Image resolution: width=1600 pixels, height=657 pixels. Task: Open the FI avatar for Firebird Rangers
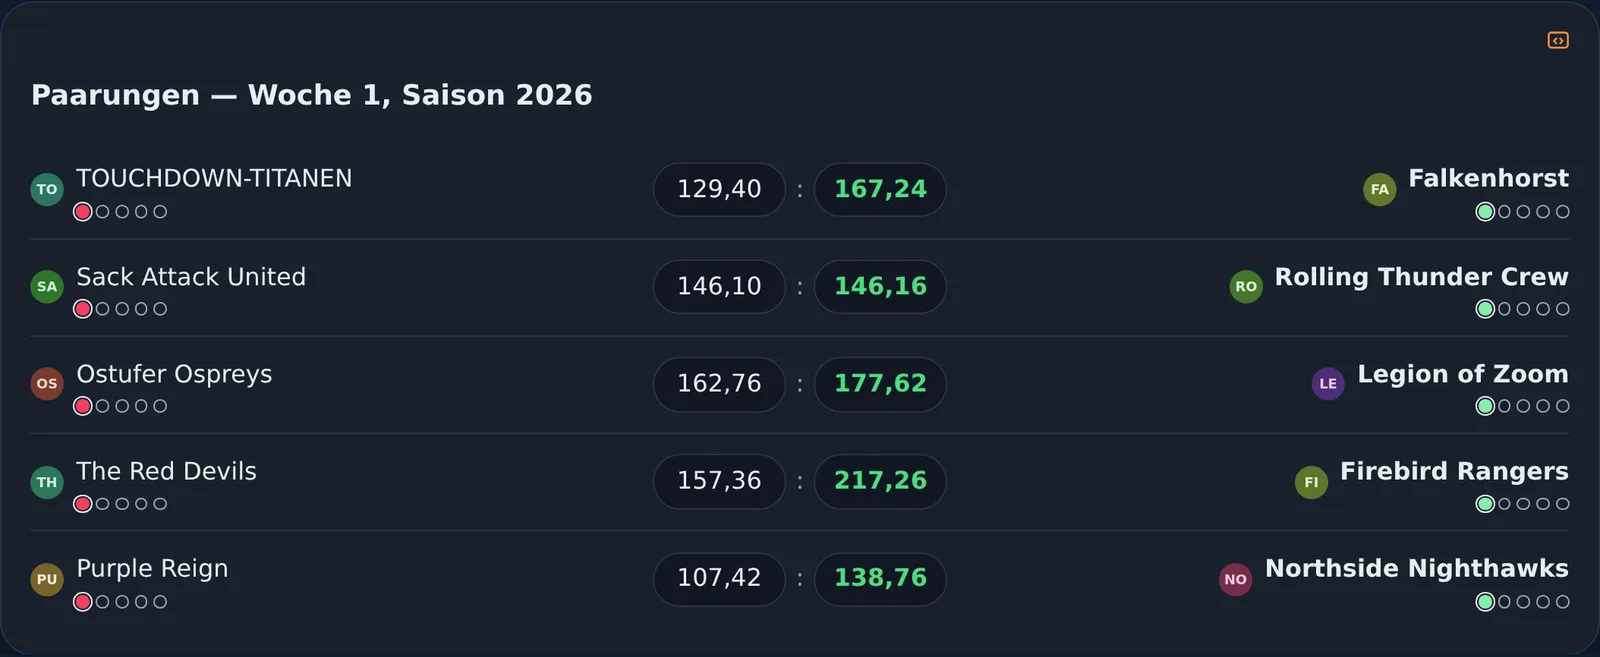1311,482
